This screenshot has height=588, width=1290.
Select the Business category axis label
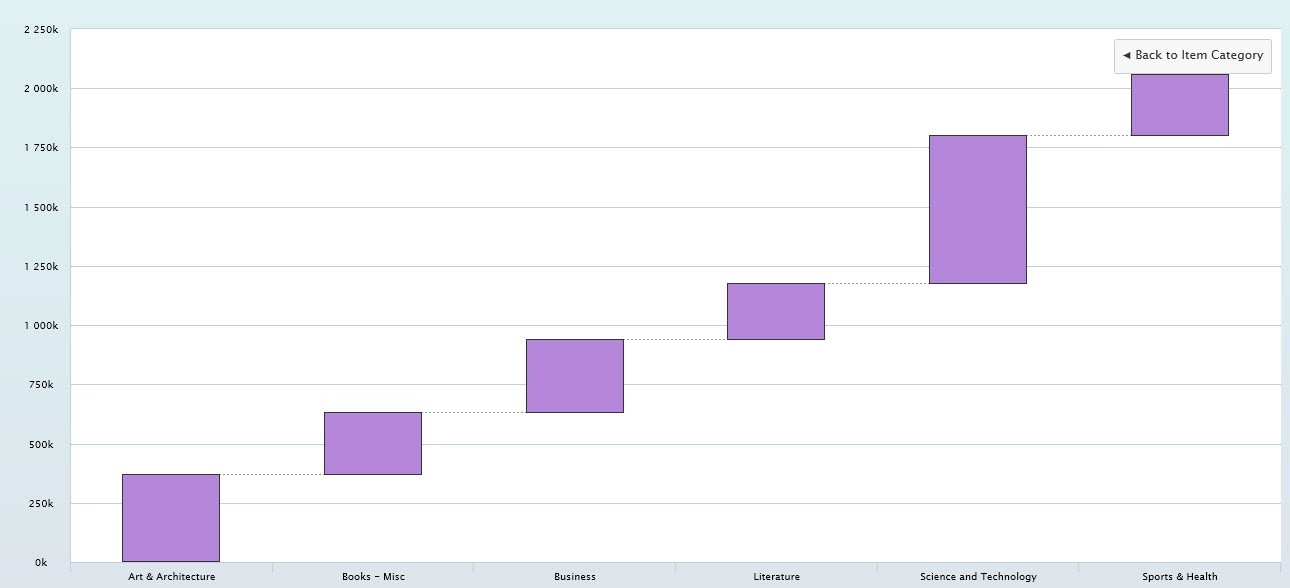point(575,577)
